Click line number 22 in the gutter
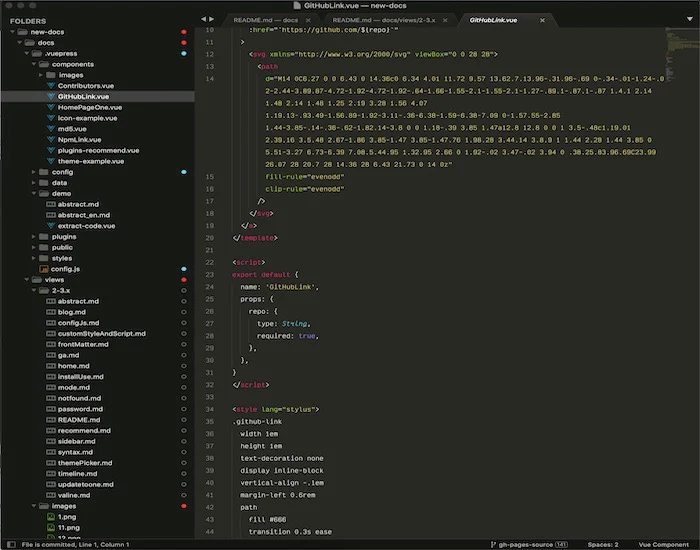Image resolution: width=700 pixels, height=550 pixels. click(x=209, y=262)
